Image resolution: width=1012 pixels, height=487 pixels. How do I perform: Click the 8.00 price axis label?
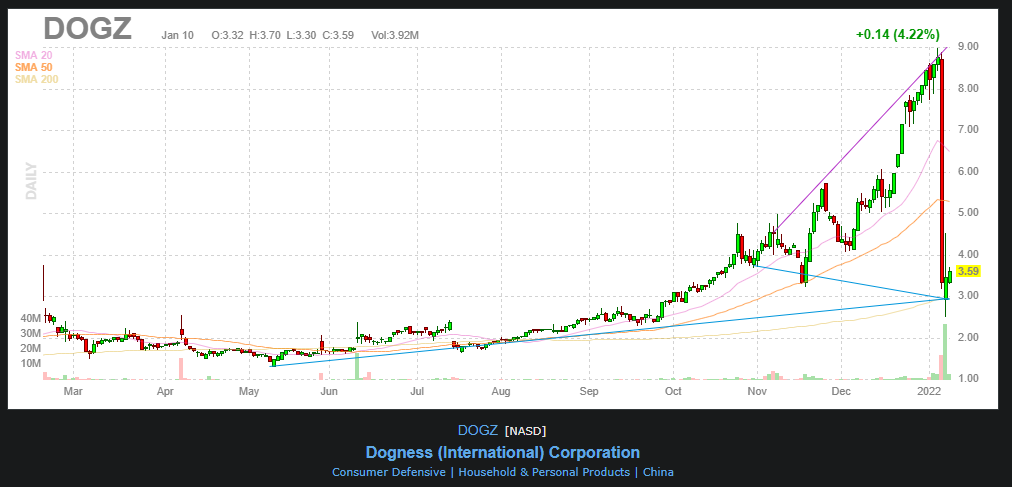pos(968,88)
